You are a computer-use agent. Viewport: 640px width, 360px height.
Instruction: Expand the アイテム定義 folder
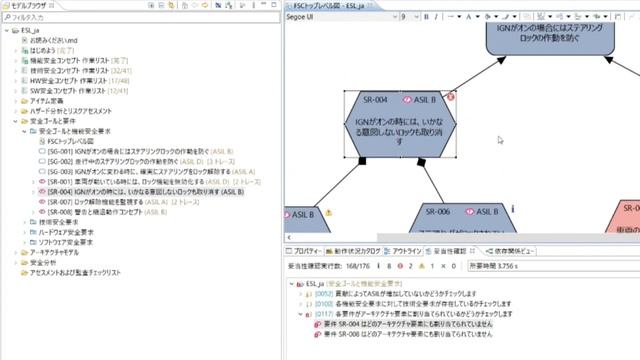coord(16,101)
